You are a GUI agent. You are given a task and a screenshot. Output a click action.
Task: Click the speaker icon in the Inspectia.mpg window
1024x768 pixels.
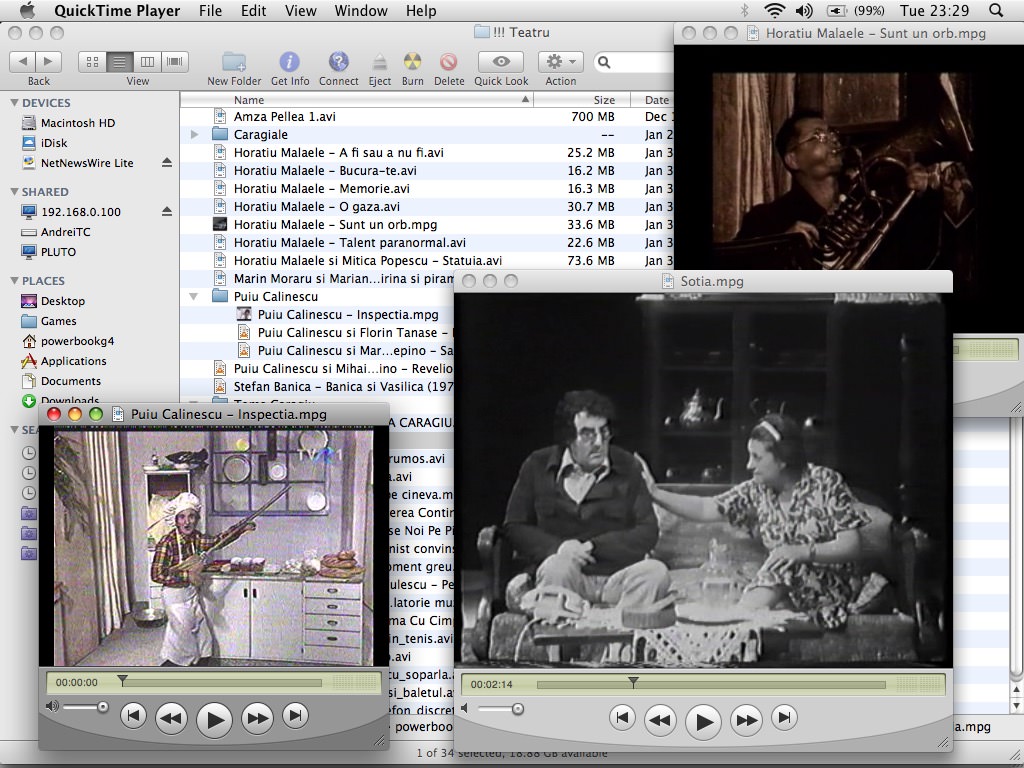coord(52,706)
